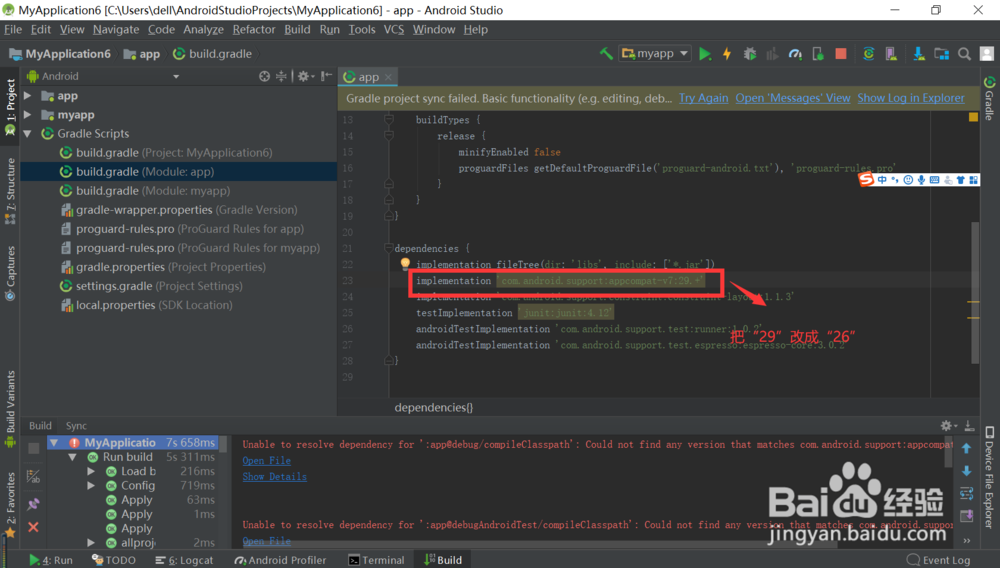Open the Navigate menu
The image size is (1000, 568).
(115, 29)
